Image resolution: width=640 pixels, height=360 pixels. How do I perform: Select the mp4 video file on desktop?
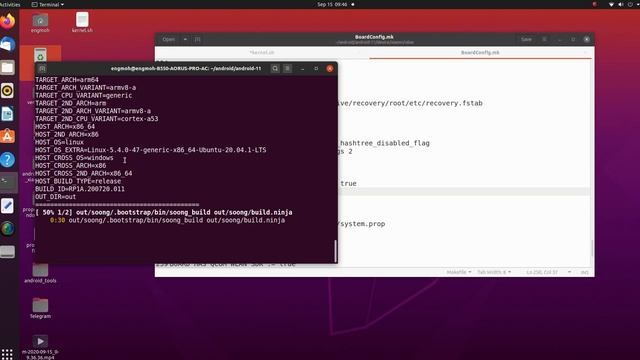[40, 347]
